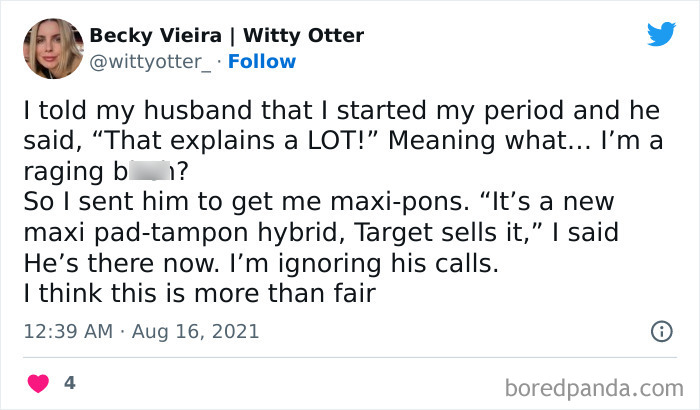This screenshot has height=410, width=700.
Task: Follow the @wittyotter_ account
Action: pos(261,61)
